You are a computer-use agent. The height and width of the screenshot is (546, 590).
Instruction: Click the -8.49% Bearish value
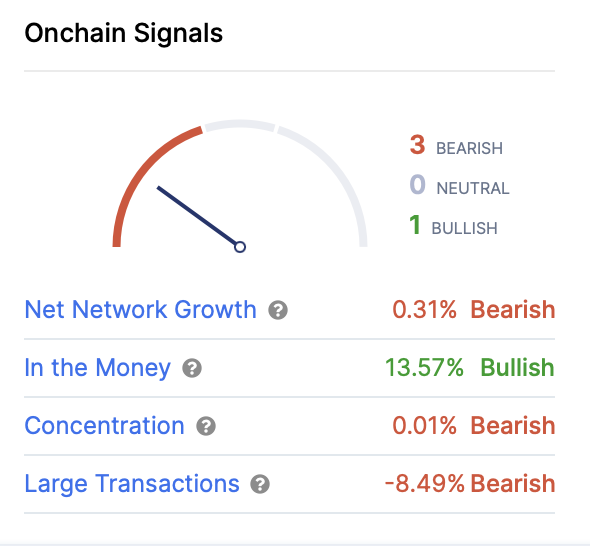(x=470, y=484)
